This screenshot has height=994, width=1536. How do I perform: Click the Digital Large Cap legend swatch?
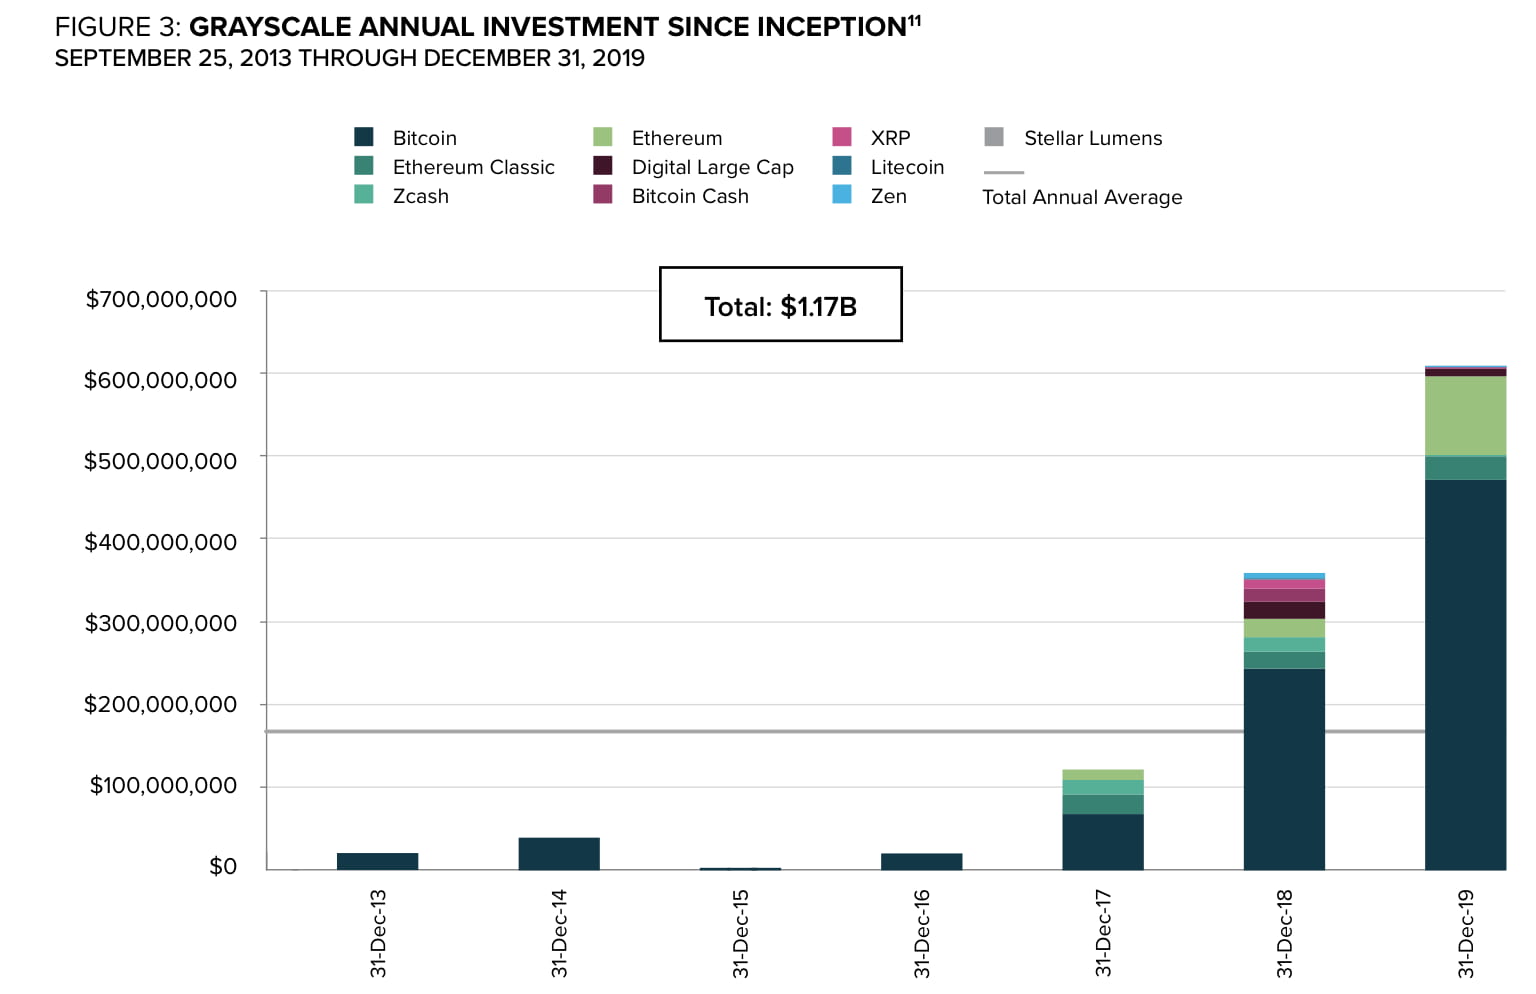point(603,166)
